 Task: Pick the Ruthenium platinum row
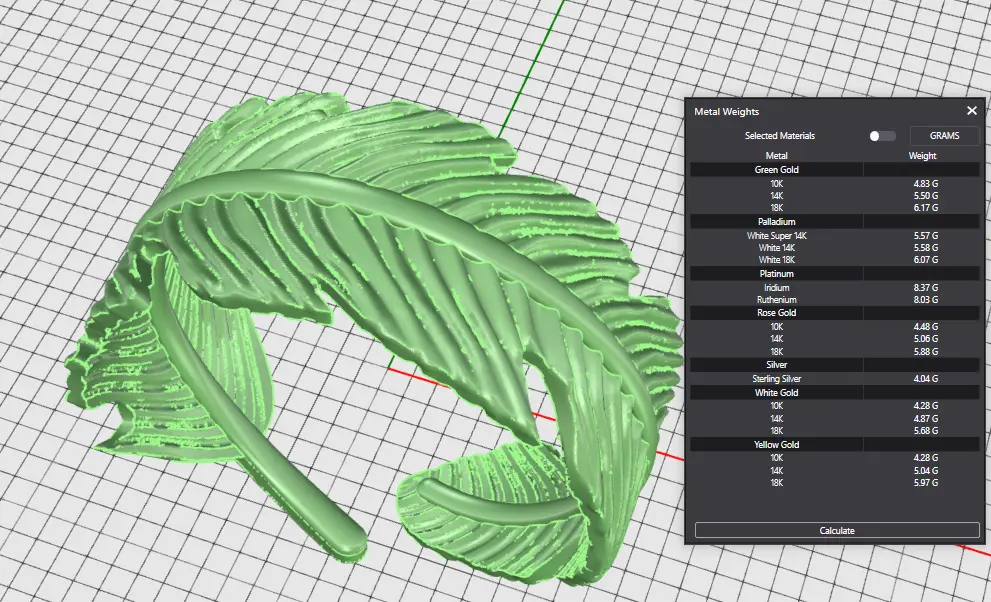tap(776, 299)
